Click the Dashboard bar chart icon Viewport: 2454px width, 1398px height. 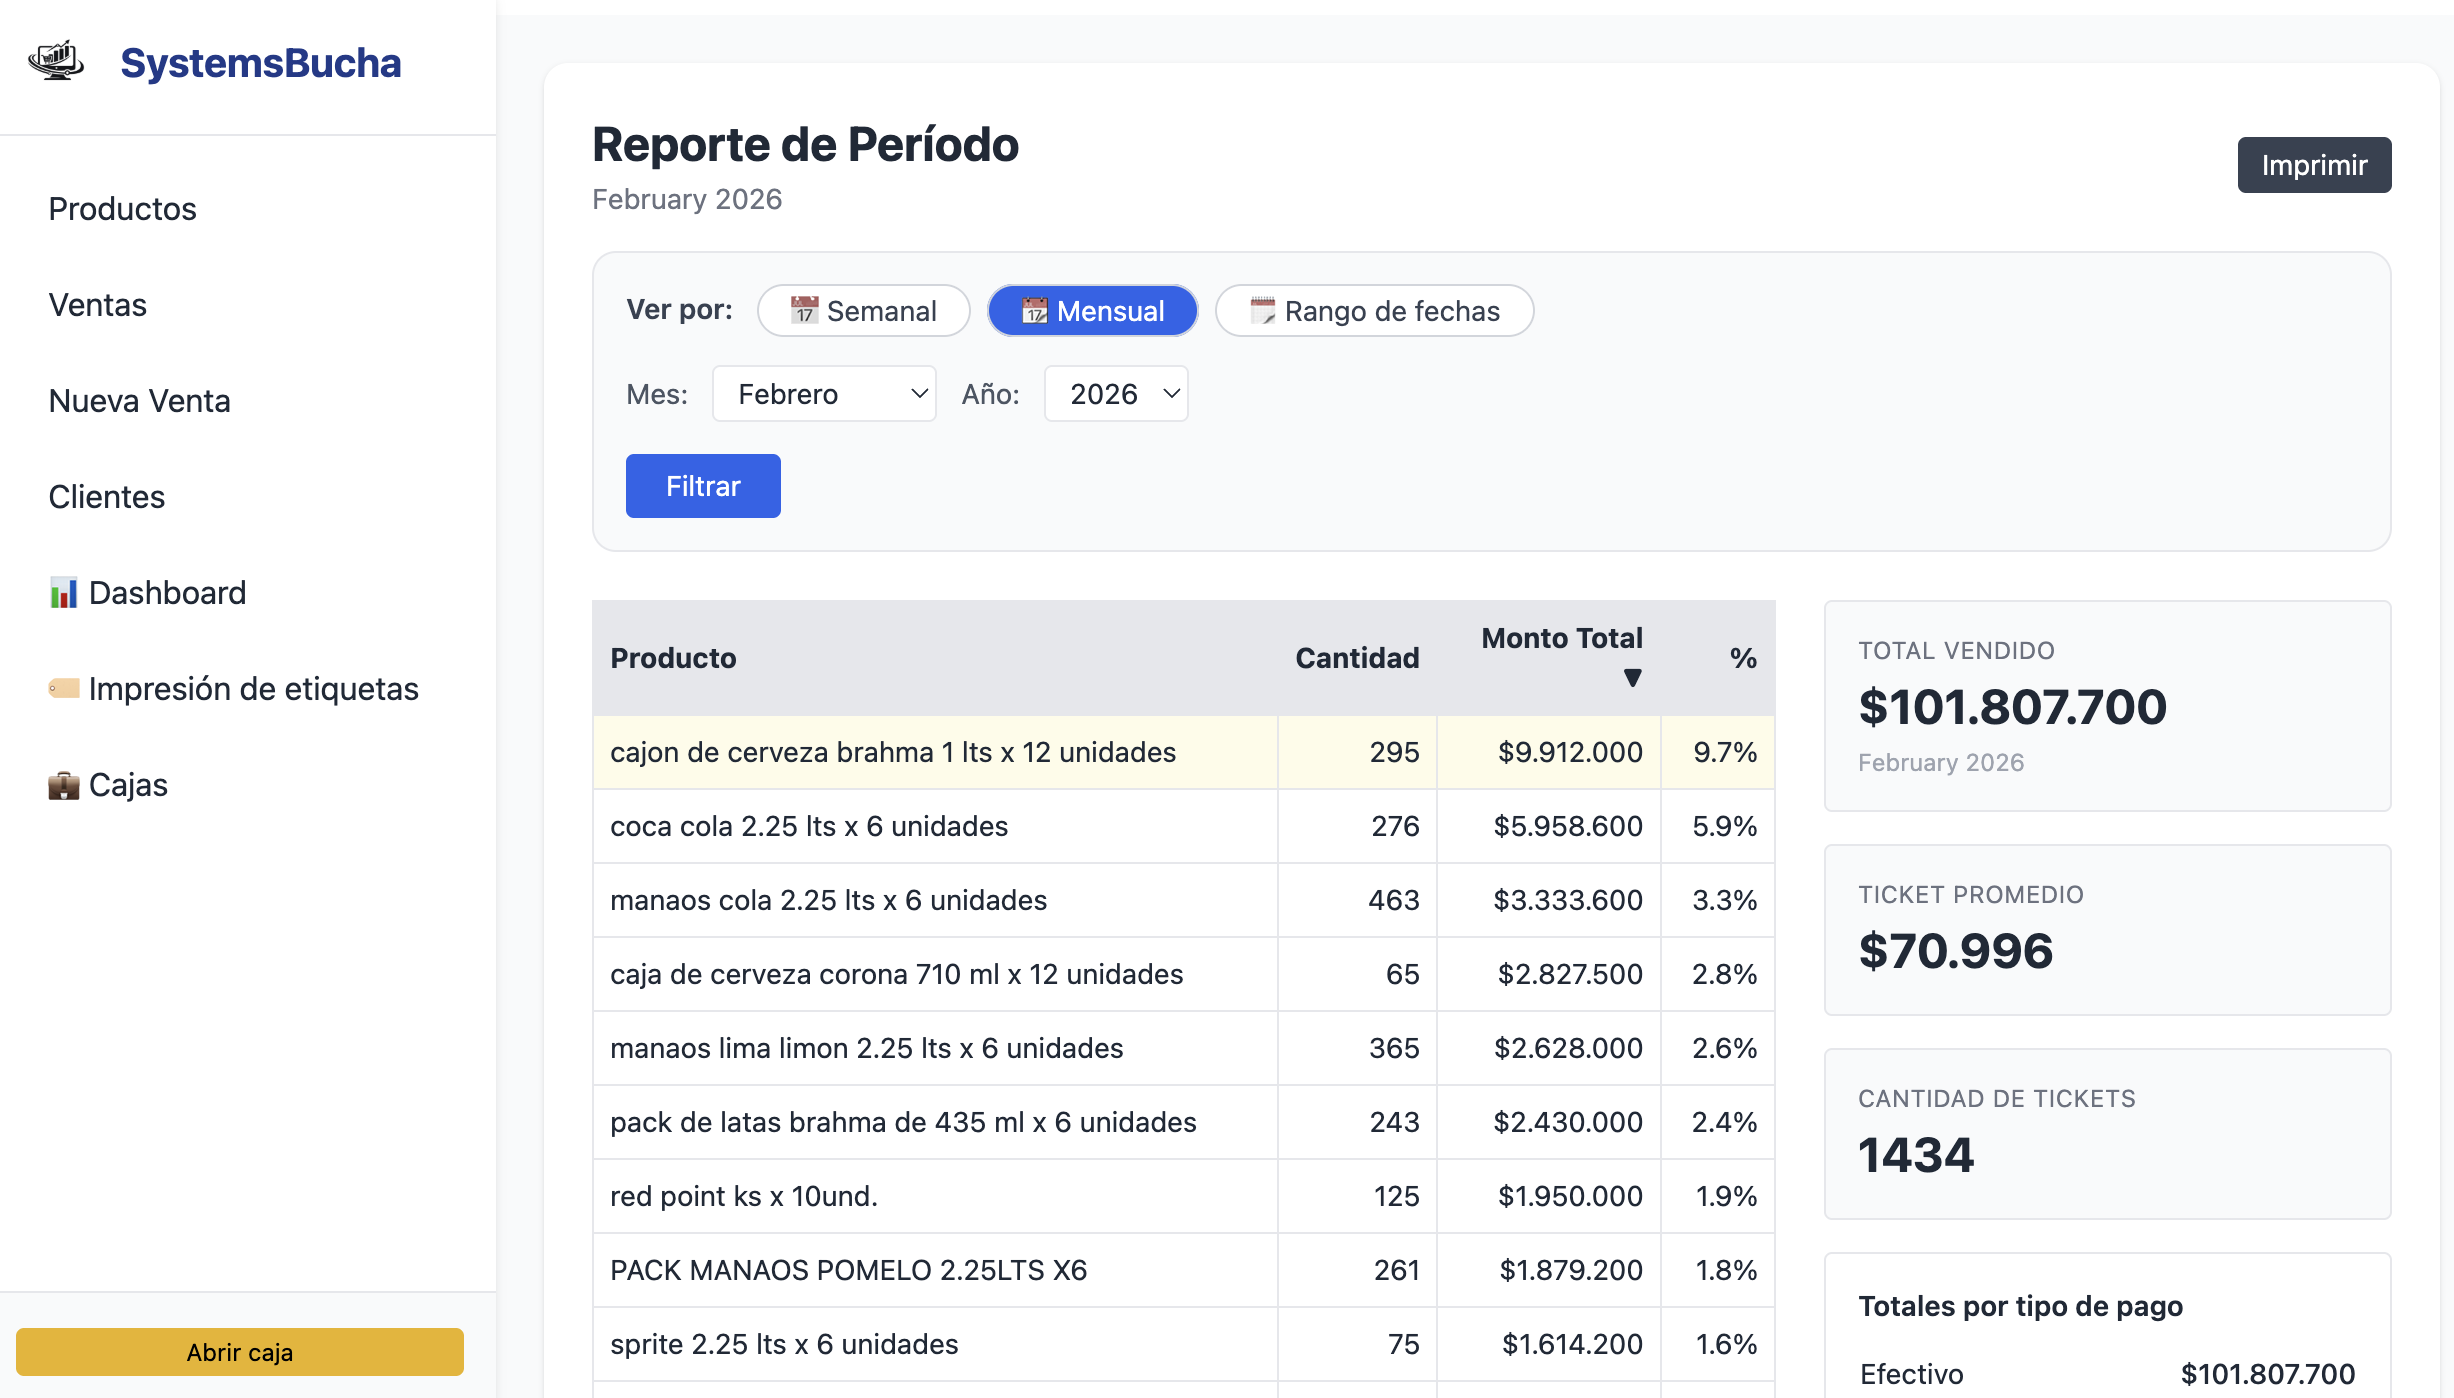pyautogui.click(x=63, y=593)
